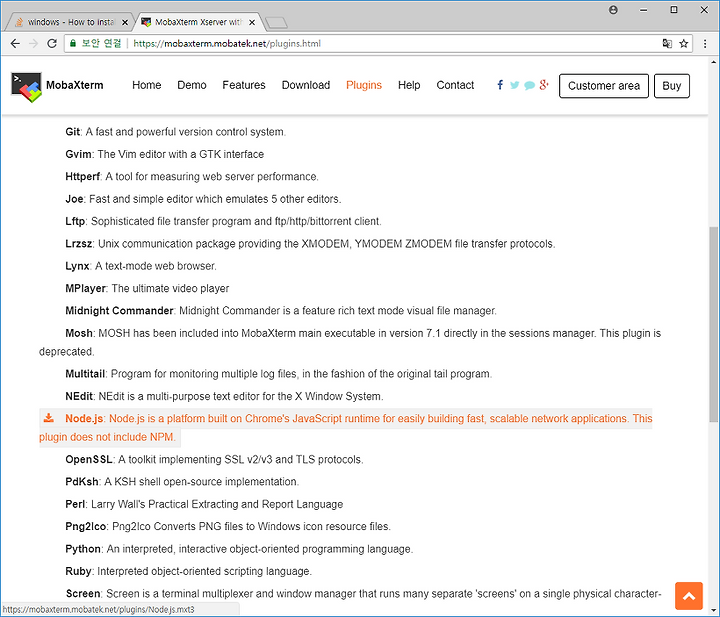Click the Ruby plugin entry
The image size is (720, 617).
pos(188,571)
